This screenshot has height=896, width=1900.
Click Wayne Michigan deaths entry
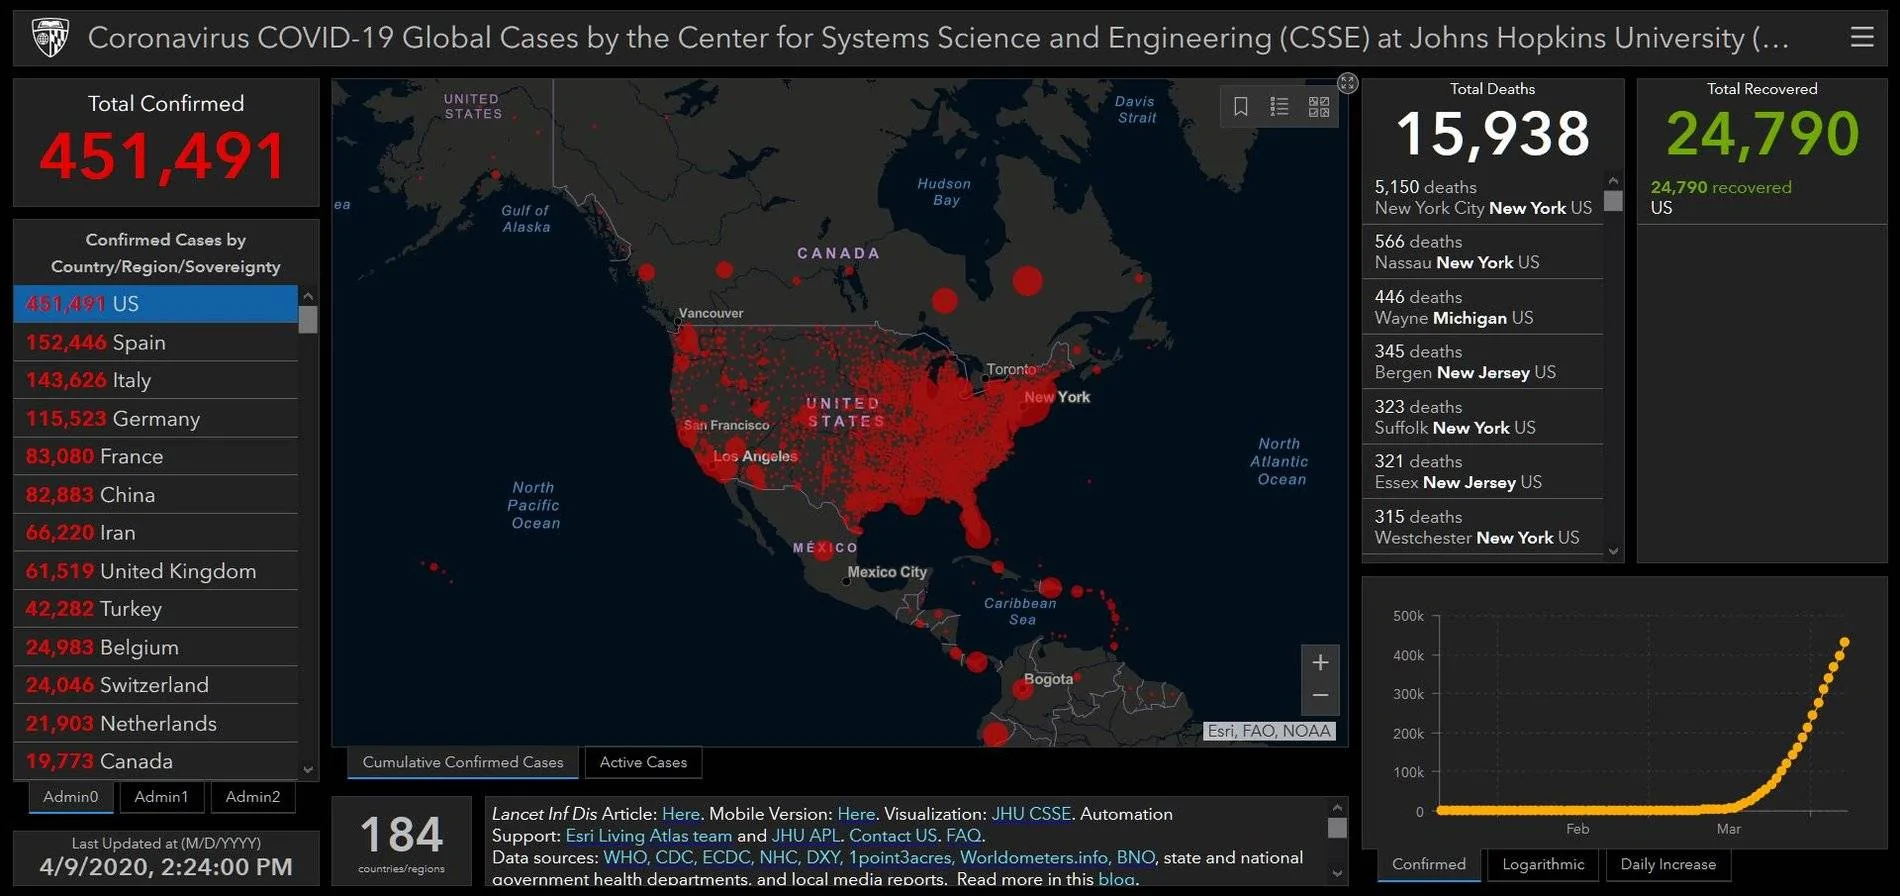pyautogui.click(x=1483, y=307)
